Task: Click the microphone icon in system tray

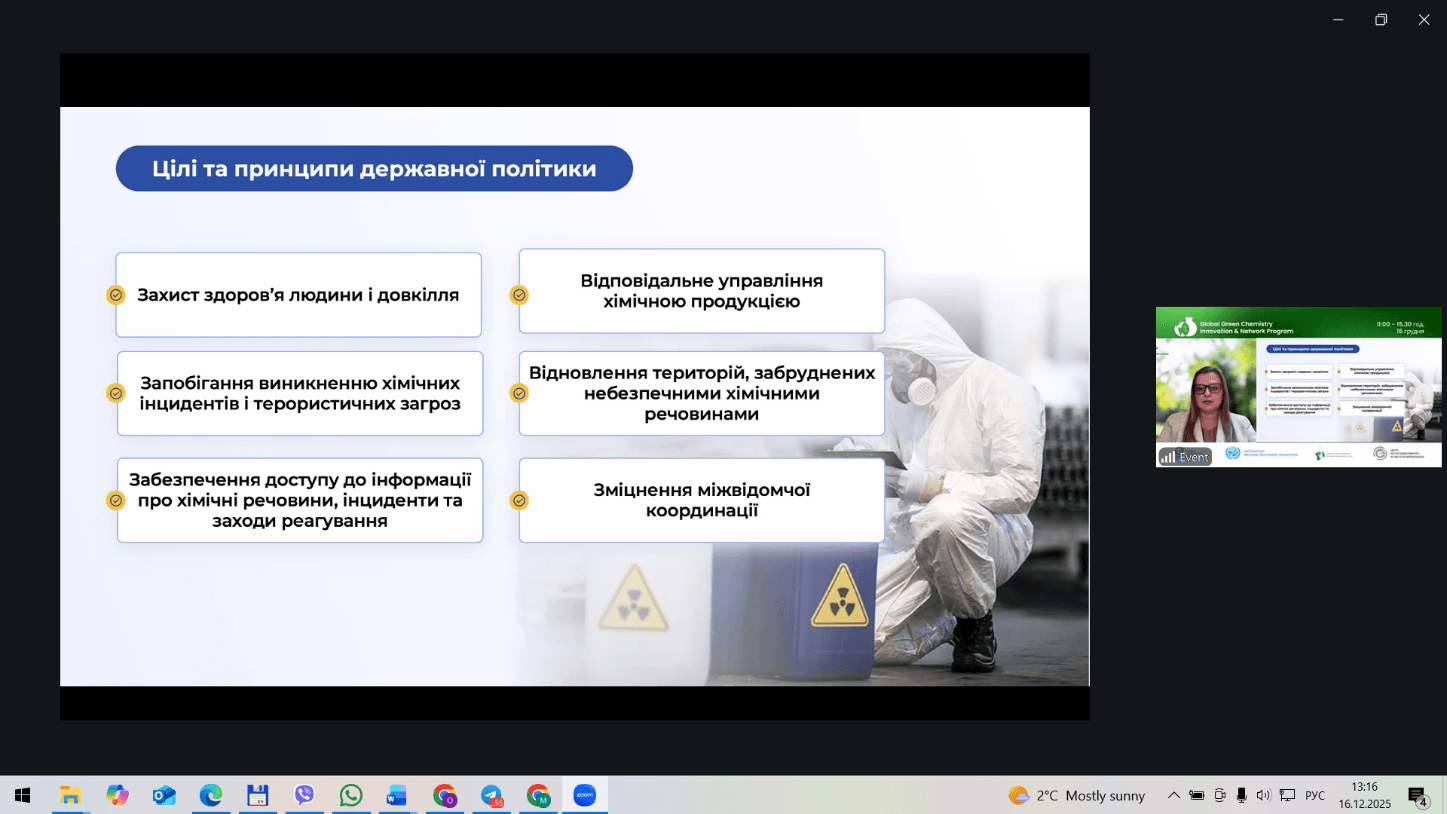Action: (1241, 796)
